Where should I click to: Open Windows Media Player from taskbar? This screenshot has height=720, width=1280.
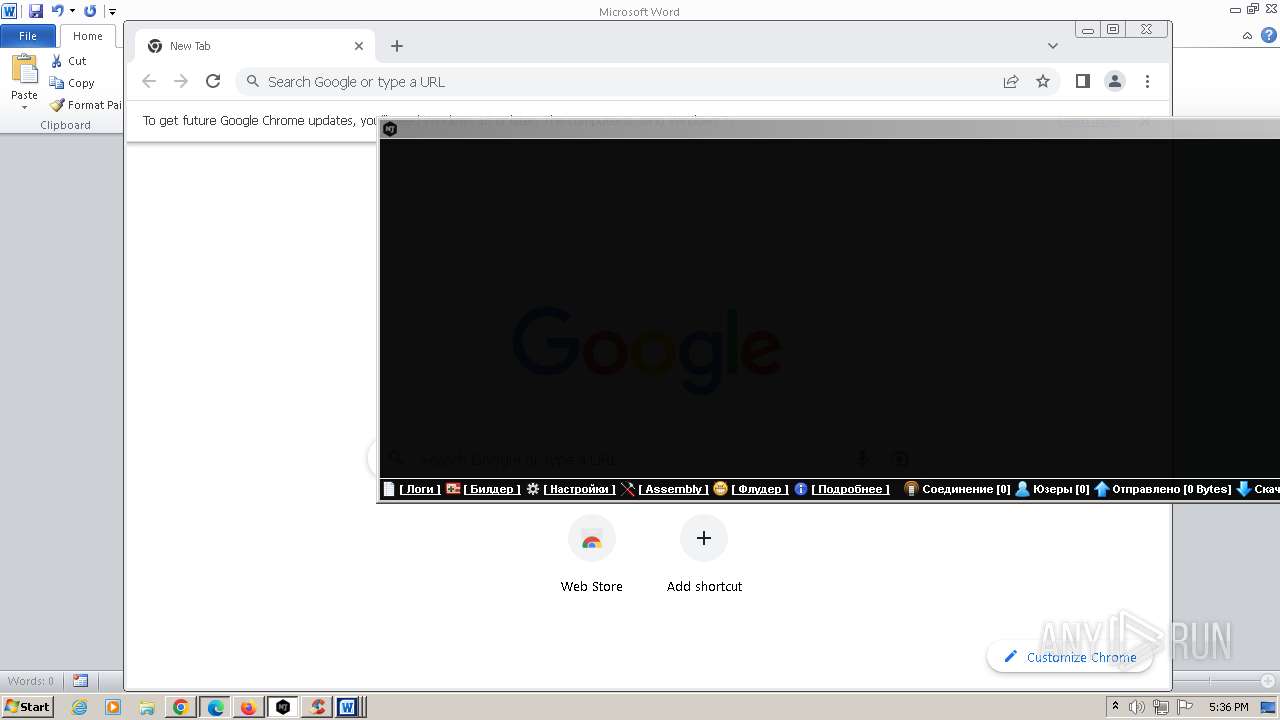pos(113,707)
